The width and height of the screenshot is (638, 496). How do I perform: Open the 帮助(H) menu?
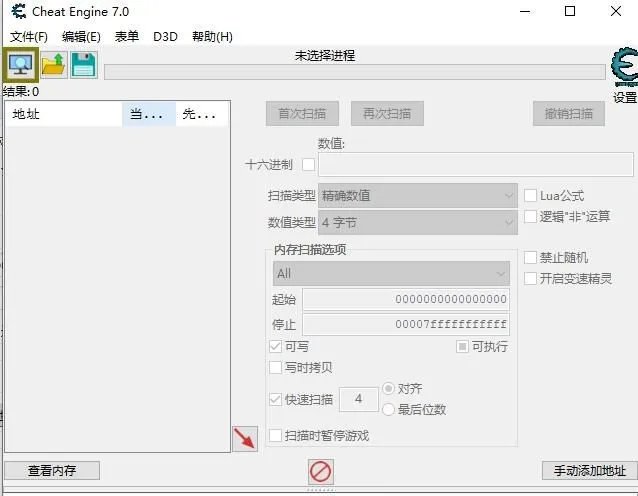coord(212,37)
